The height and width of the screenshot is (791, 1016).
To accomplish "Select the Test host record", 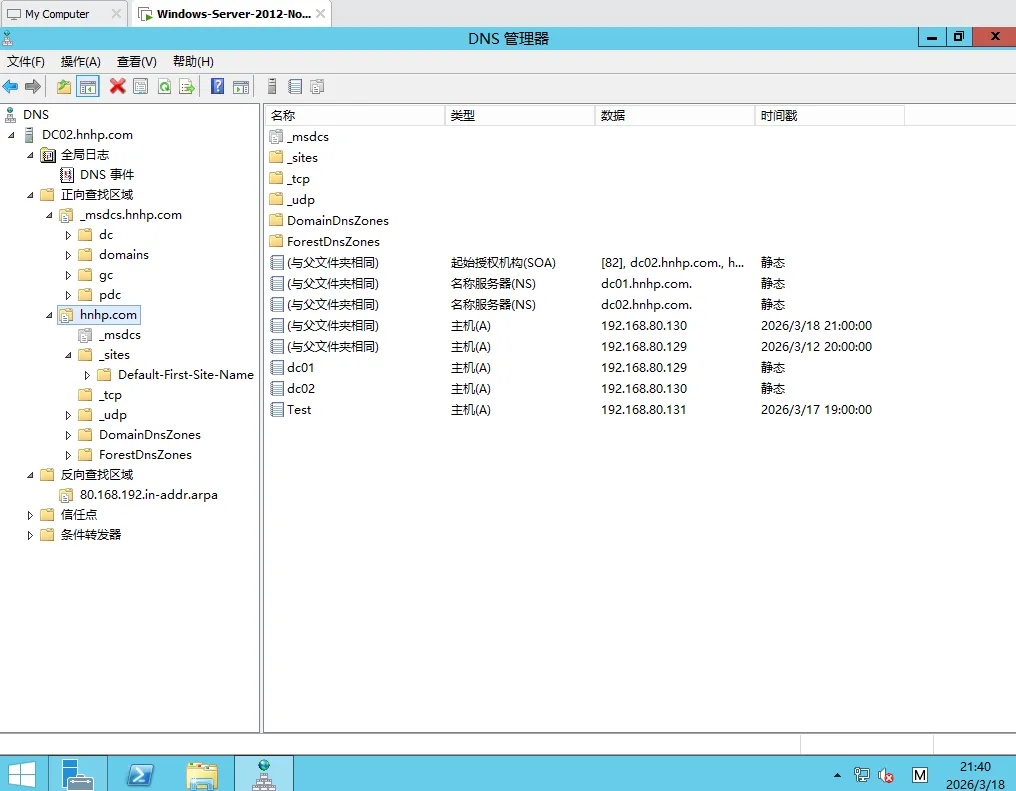I will tap(297, 409).
